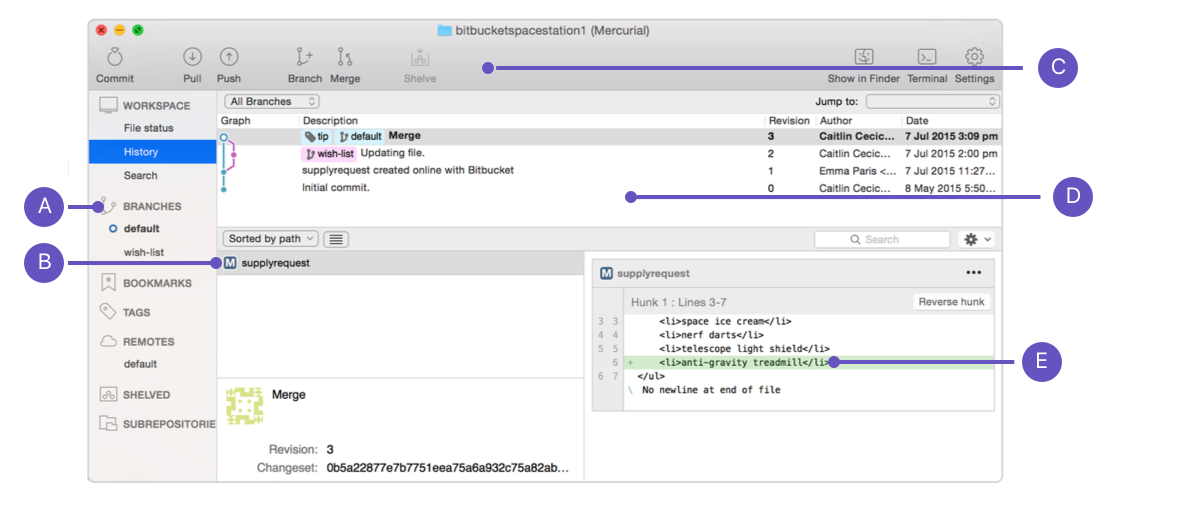Click the Subrepositories folder icon

(x=108, y=424)
